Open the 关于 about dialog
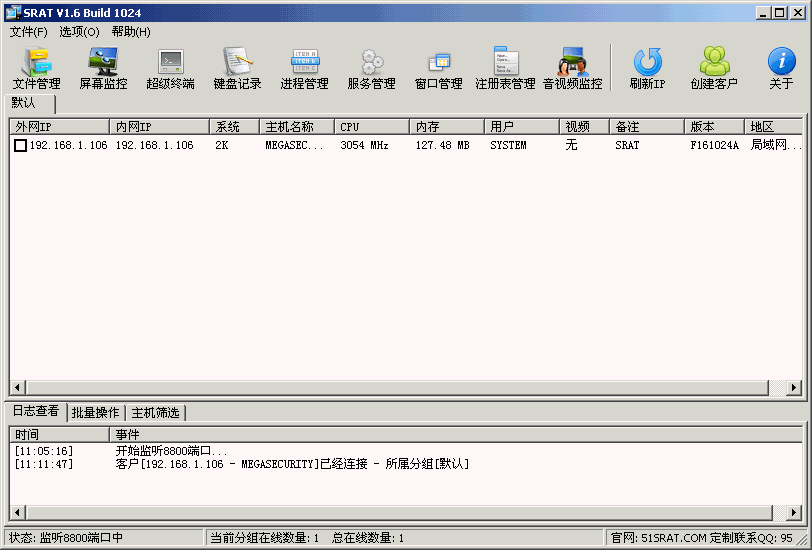This screenshot has height=550, width=812. (780, 68)
